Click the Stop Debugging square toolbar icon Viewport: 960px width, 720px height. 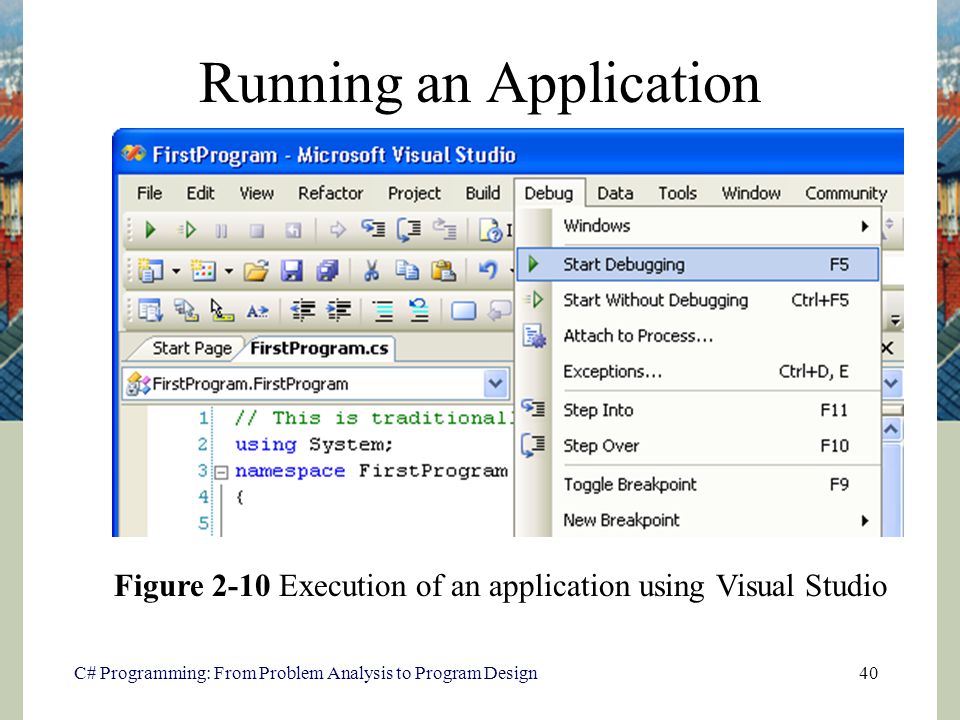click(x=257, y=231)
